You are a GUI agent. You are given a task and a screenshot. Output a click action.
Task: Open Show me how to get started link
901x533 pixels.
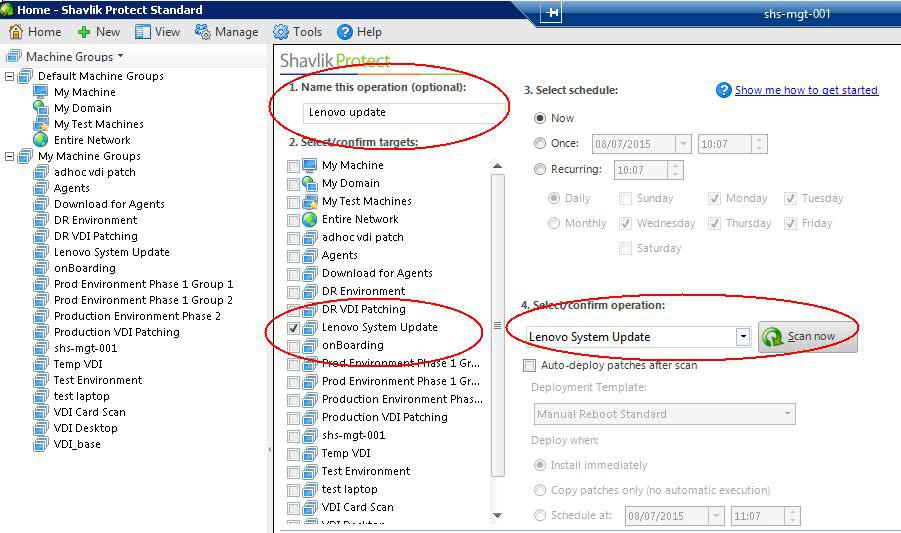click(x=806, y=90)
